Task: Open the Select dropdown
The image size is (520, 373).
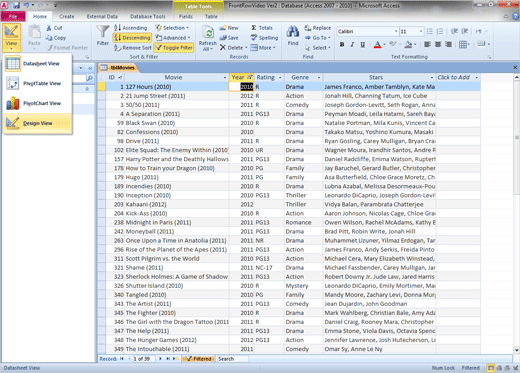Action: pyautogui.click(x=318, y=48)
